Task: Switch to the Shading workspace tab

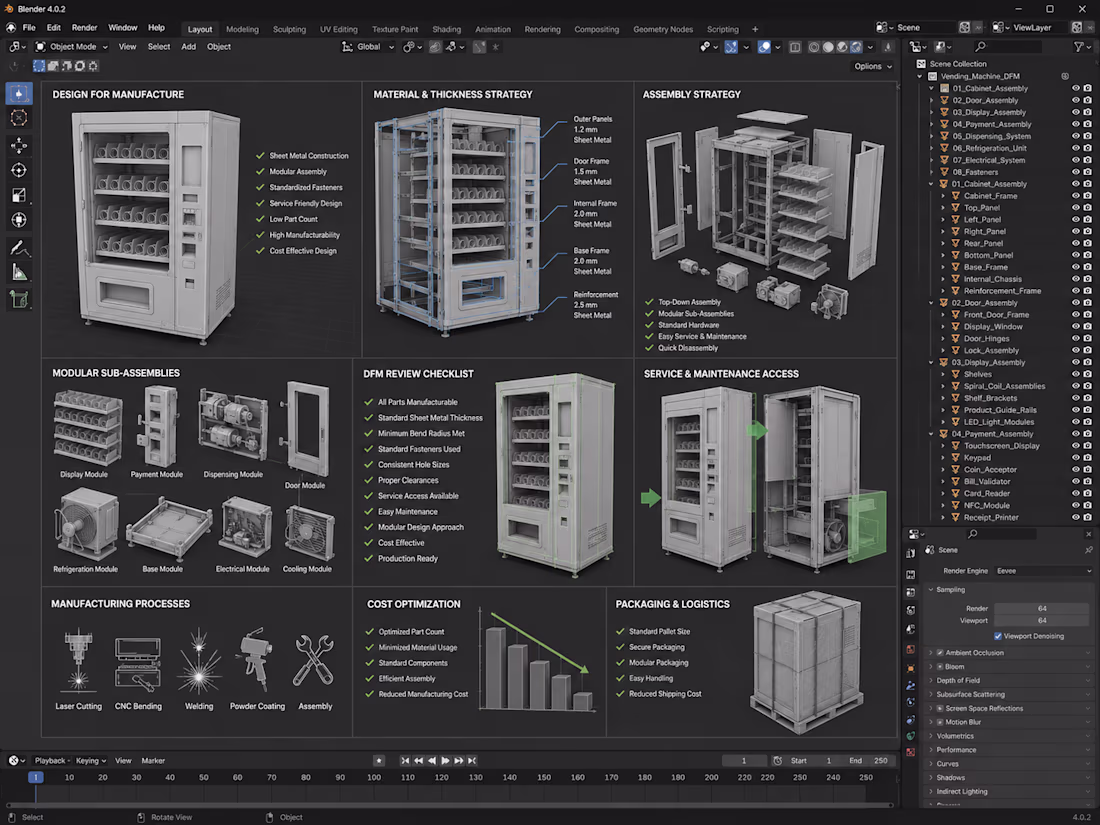Action: tap(446, 29)
